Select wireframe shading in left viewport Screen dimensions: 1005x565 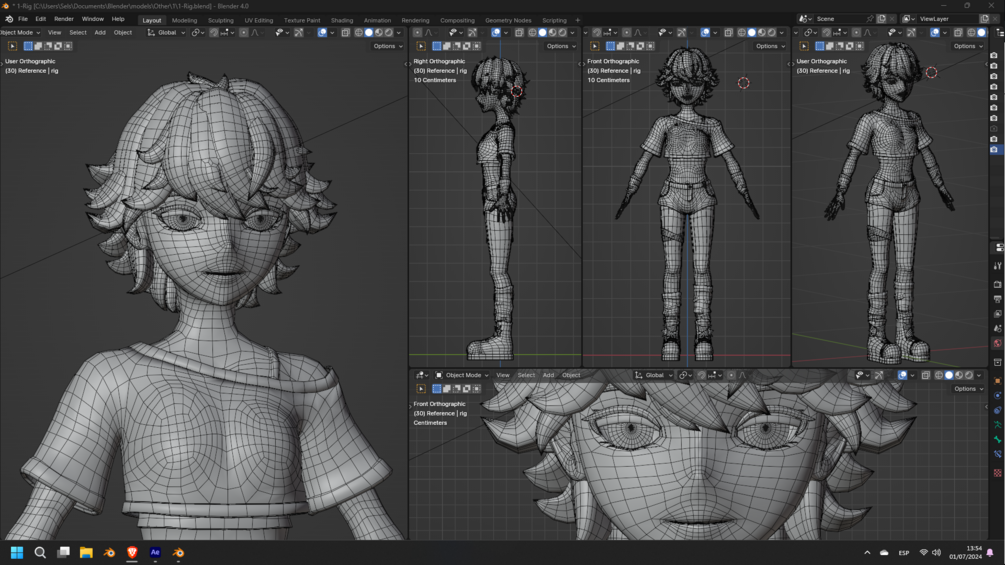pyautogui.click(x=359, y=33)
